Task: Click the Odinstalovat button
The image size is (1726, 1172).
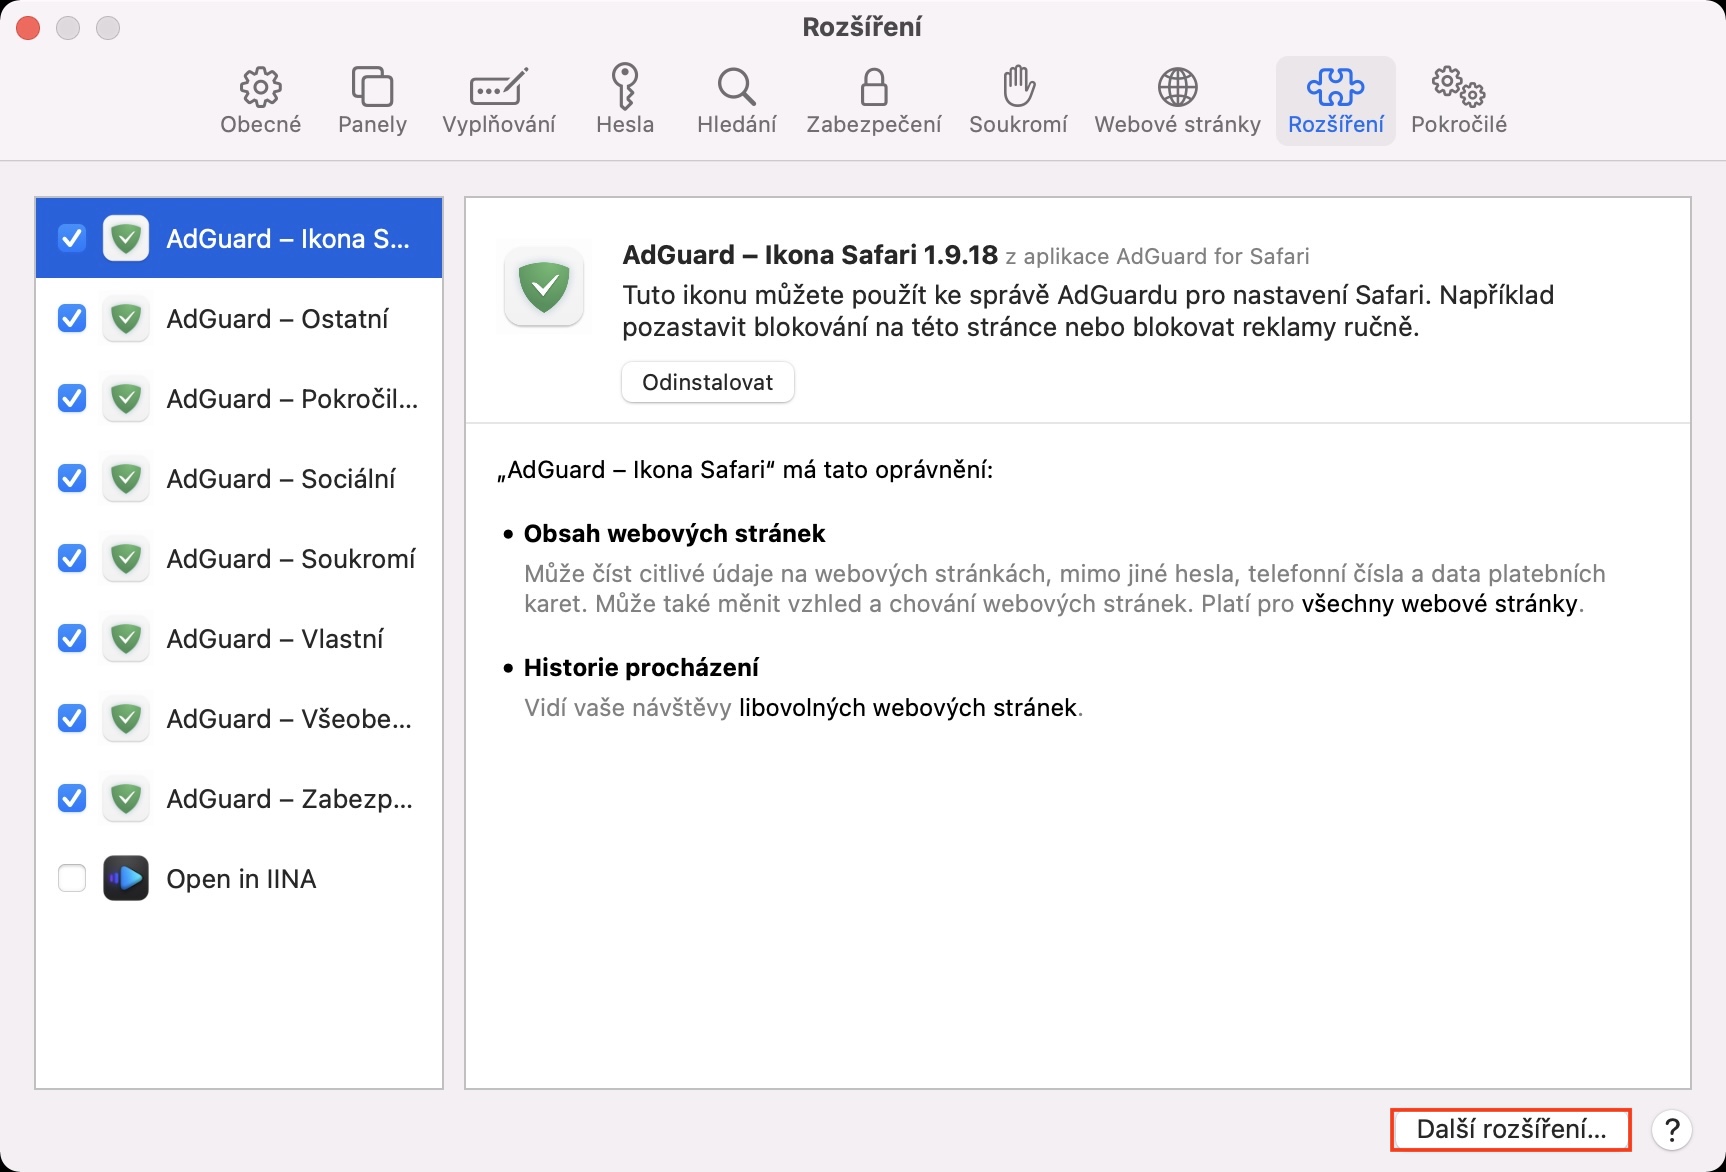Action: click(707, 382)
